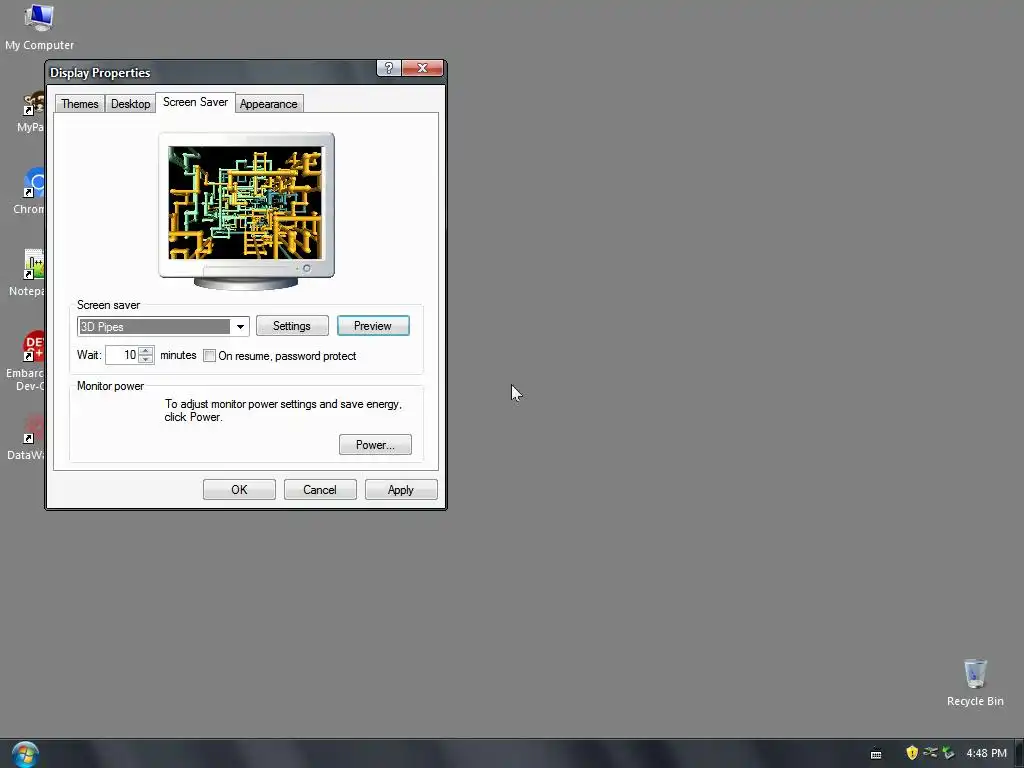1024x768 pixels.
Task: Open monitor Power settings
Action: (375, 445)
